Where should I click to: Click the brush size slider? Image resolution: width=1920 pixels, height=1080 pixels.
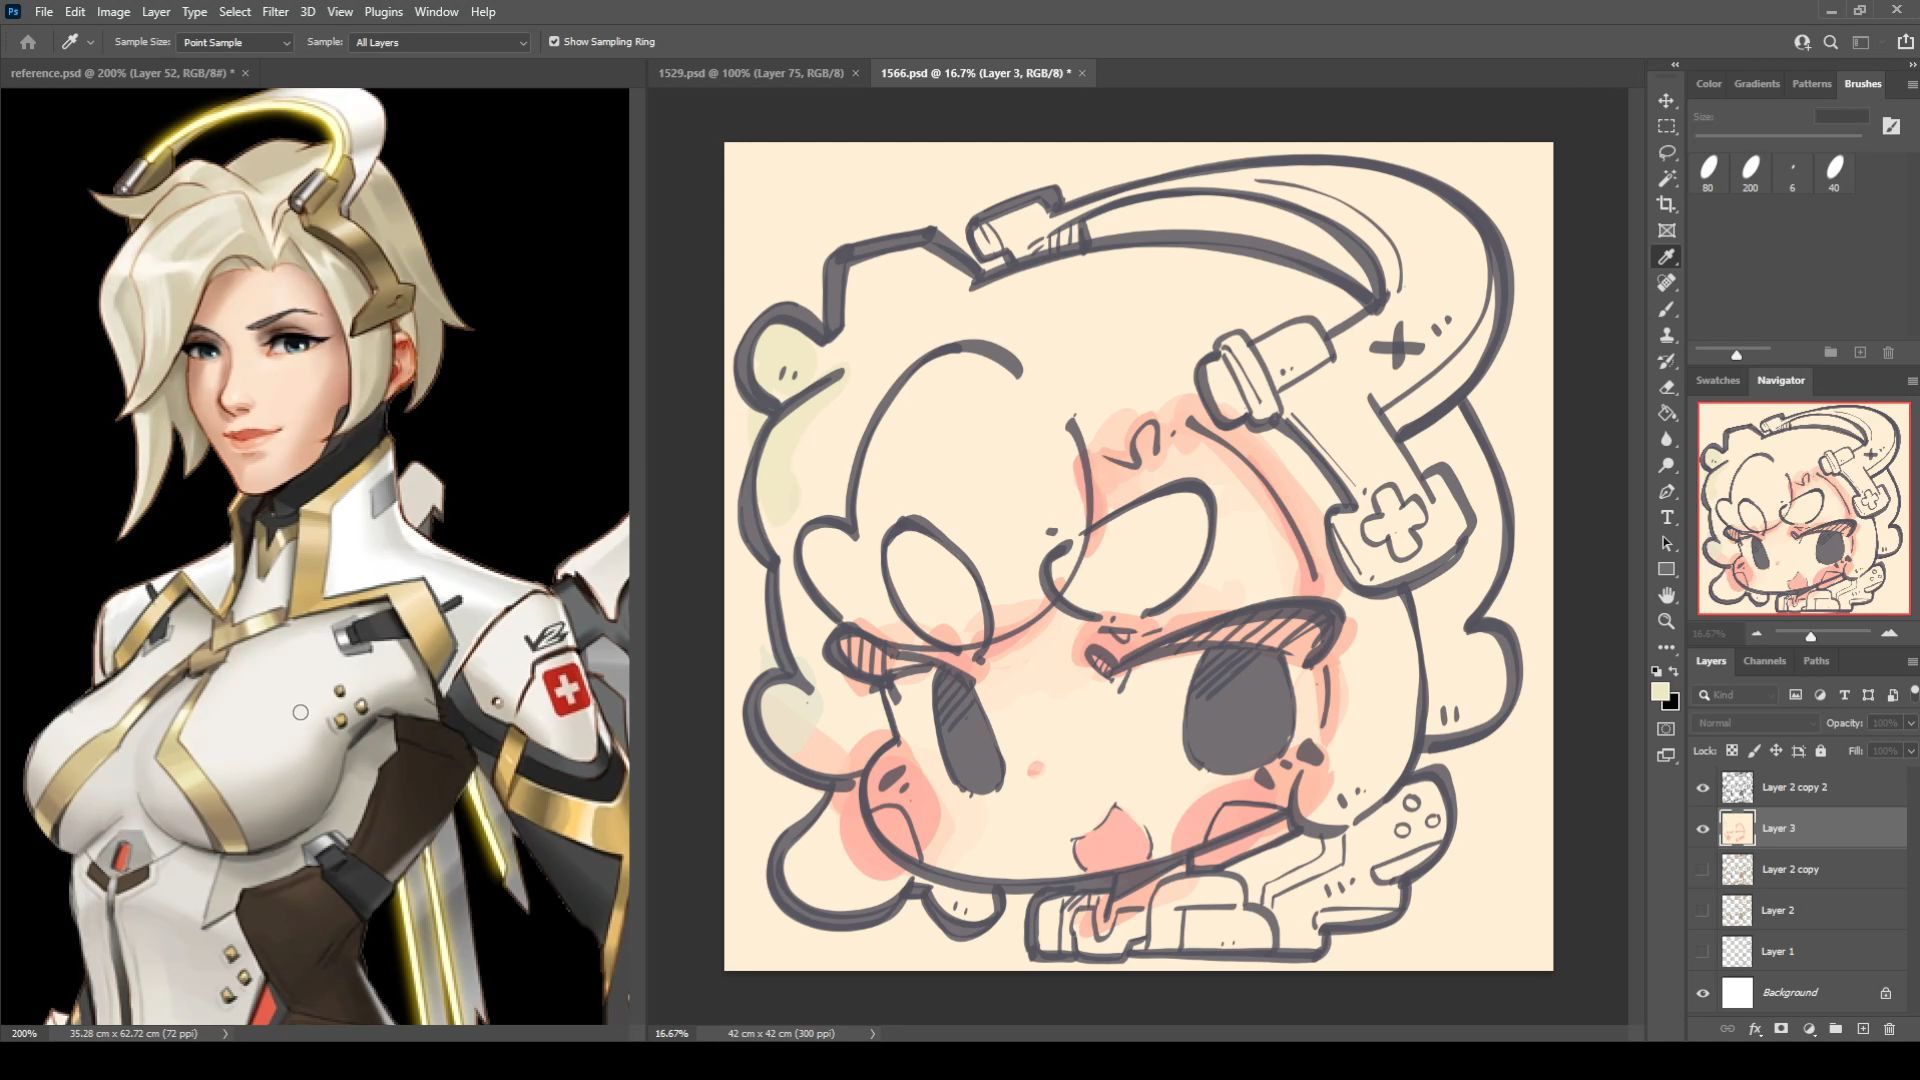[x=1778, y=135]
